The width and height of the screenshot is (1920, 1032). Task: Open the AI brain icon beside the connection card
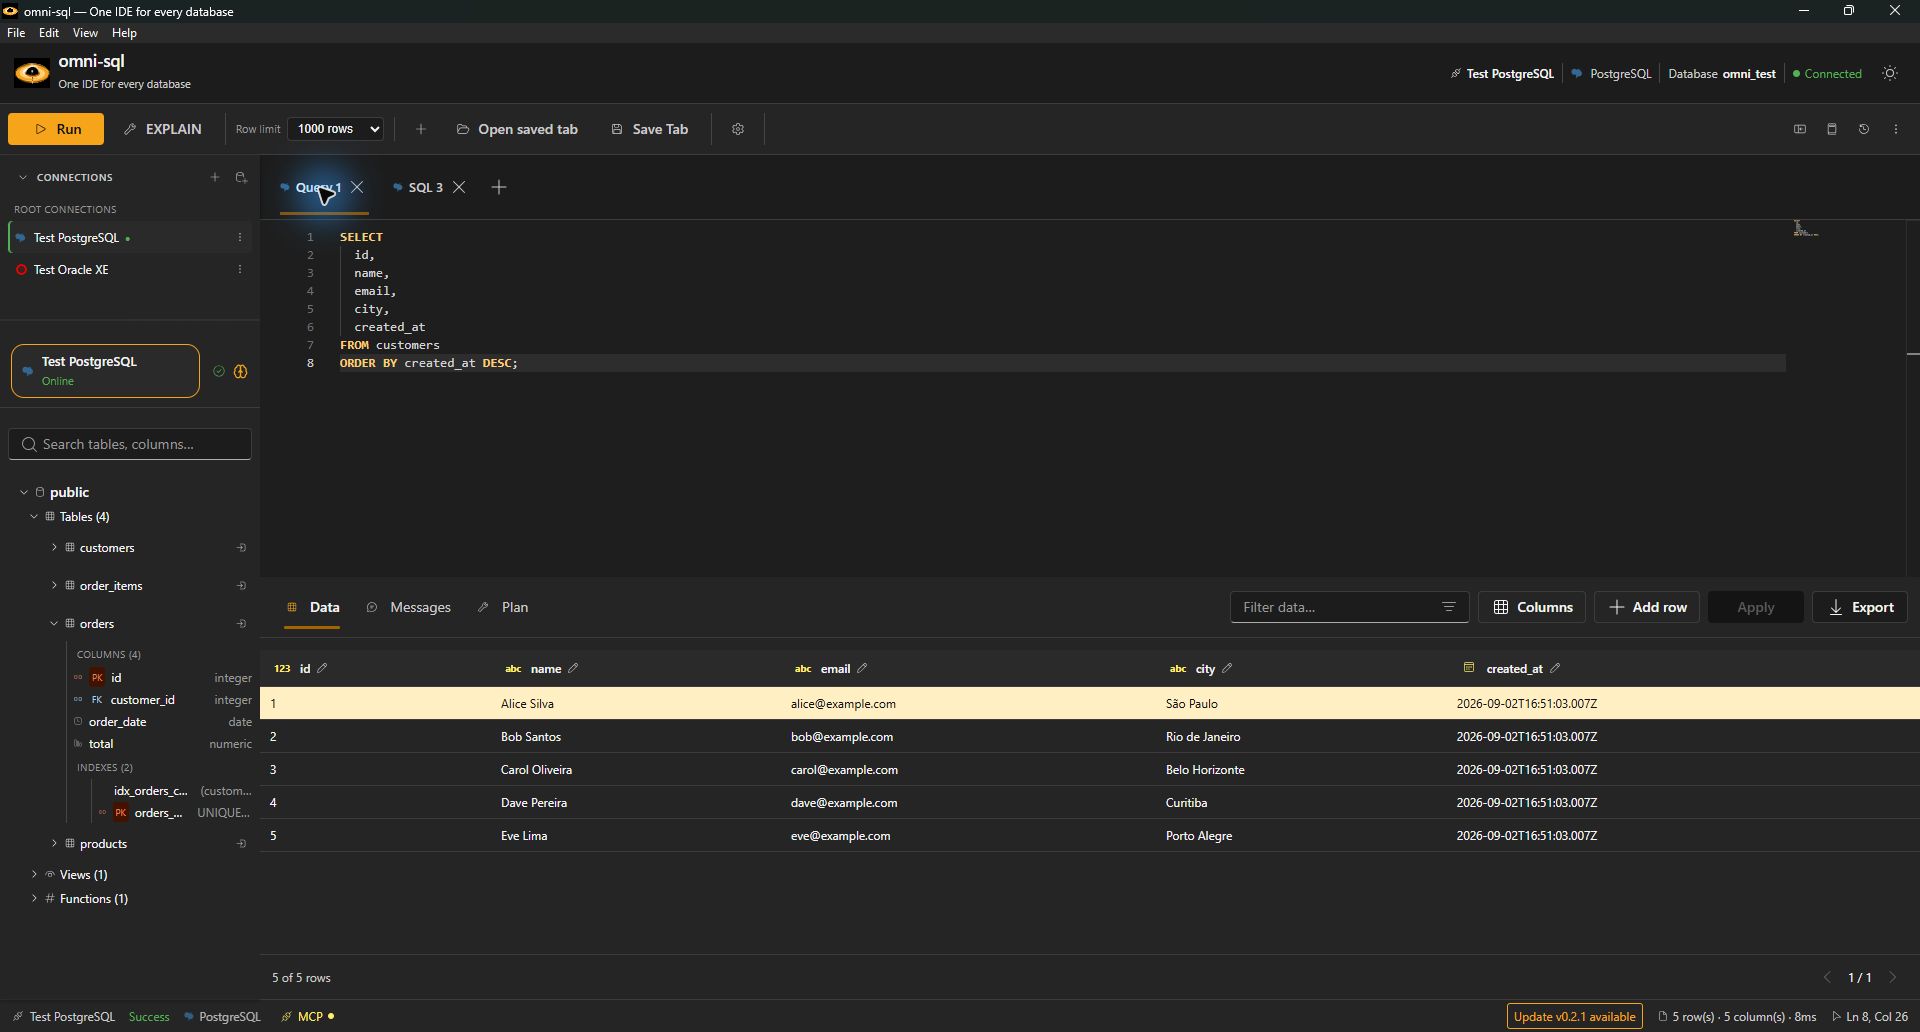[241, 371]
